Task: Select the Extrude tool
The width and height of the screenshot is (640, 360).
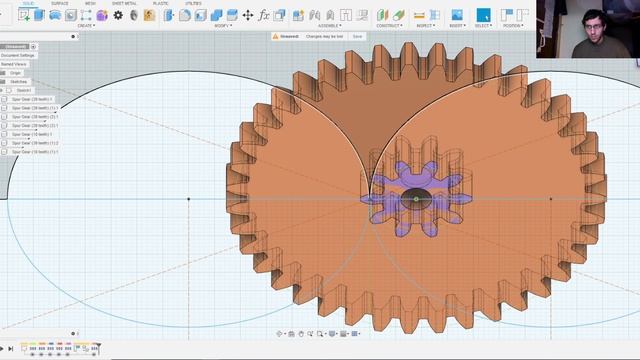Action: coord(40,15)
